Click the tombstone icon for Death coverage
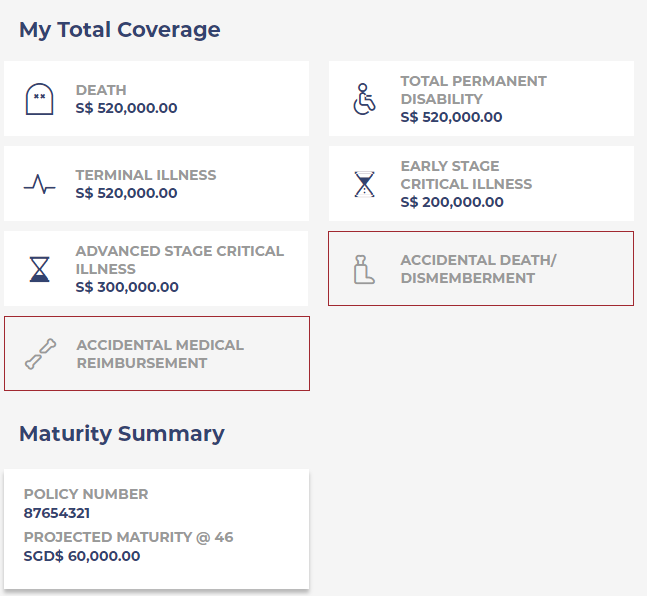Image resolution: width=647 pixels, height=596 pixels. [39, 99]
